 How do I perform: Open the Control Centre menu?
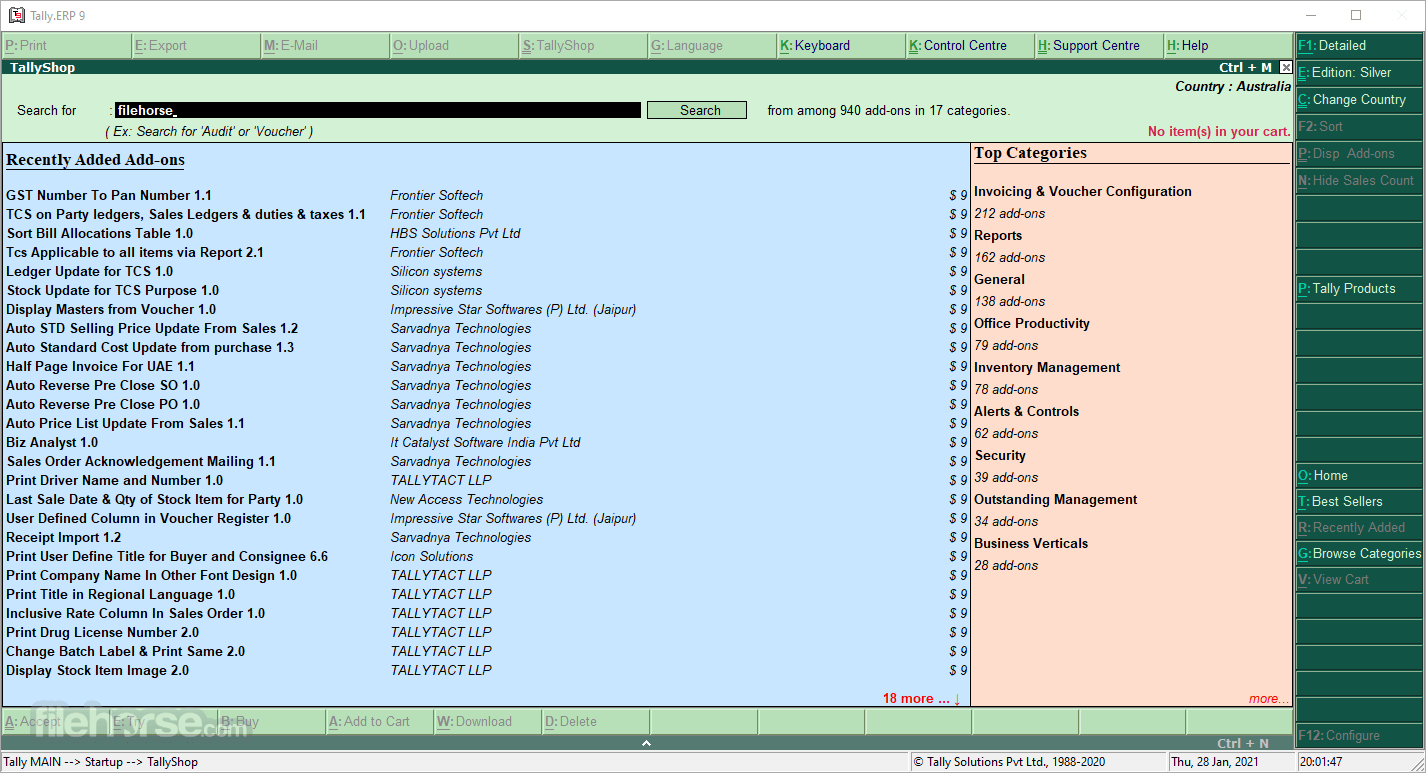coord(970,46)
